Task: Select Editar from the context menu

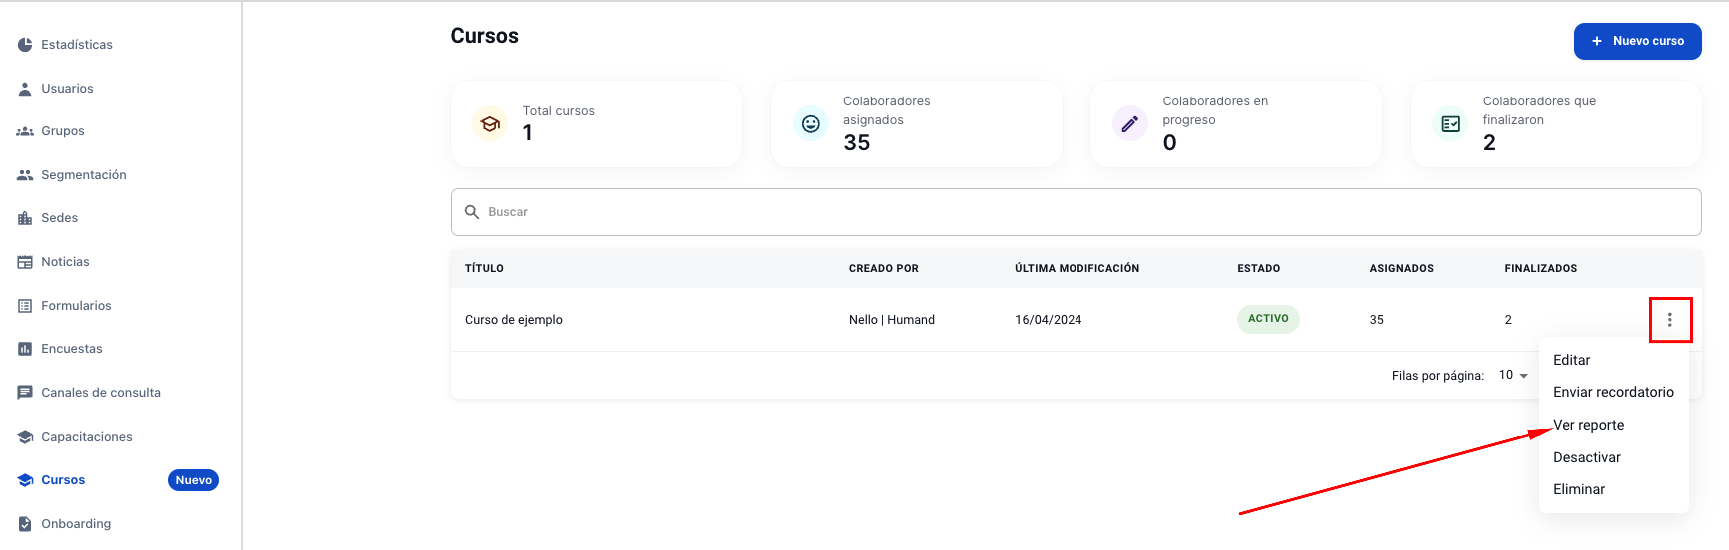Action: tap(1571, 360)
